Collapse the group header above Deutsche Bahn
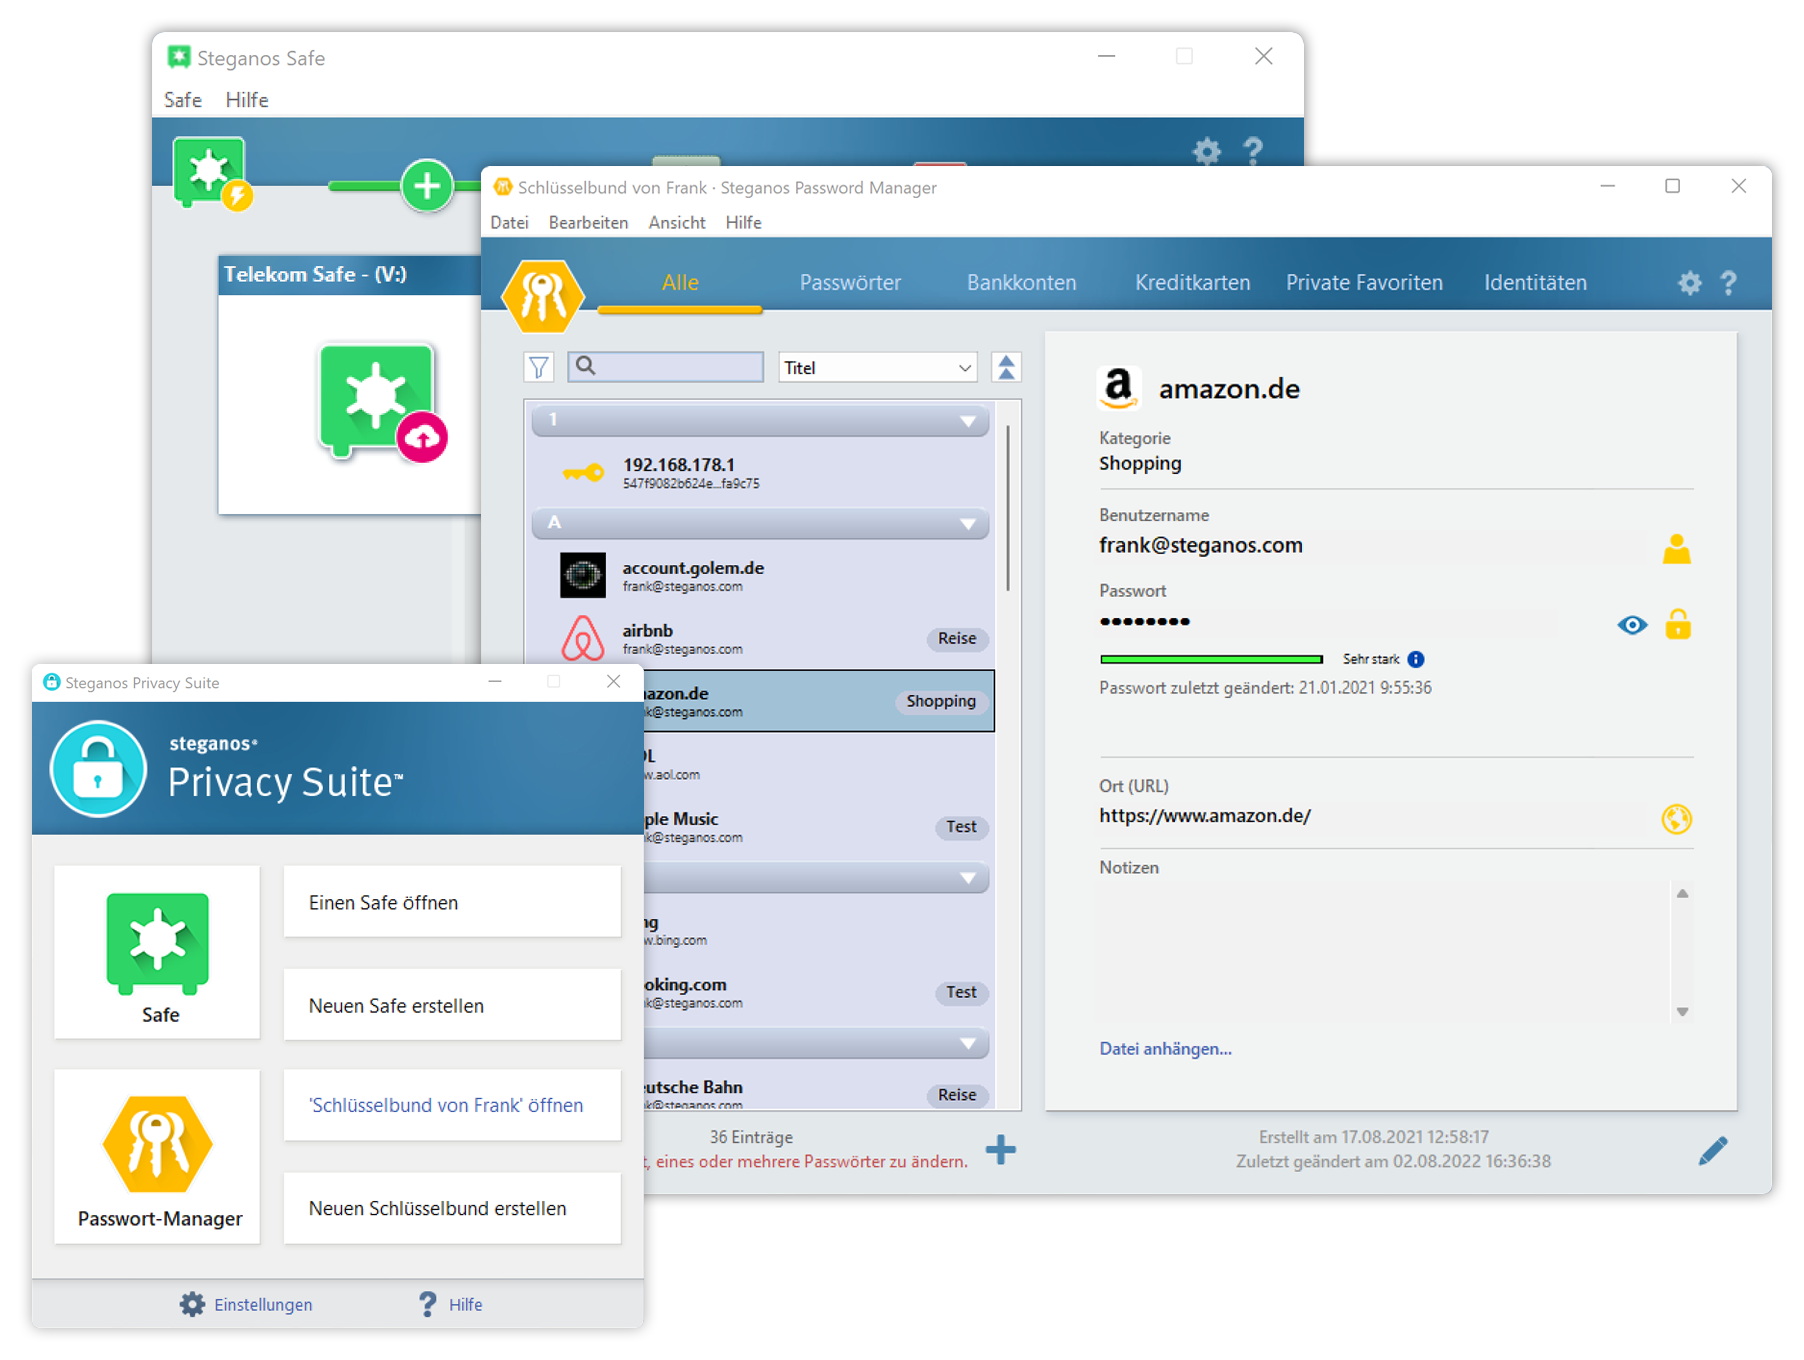 click(x=817, y=1043)
